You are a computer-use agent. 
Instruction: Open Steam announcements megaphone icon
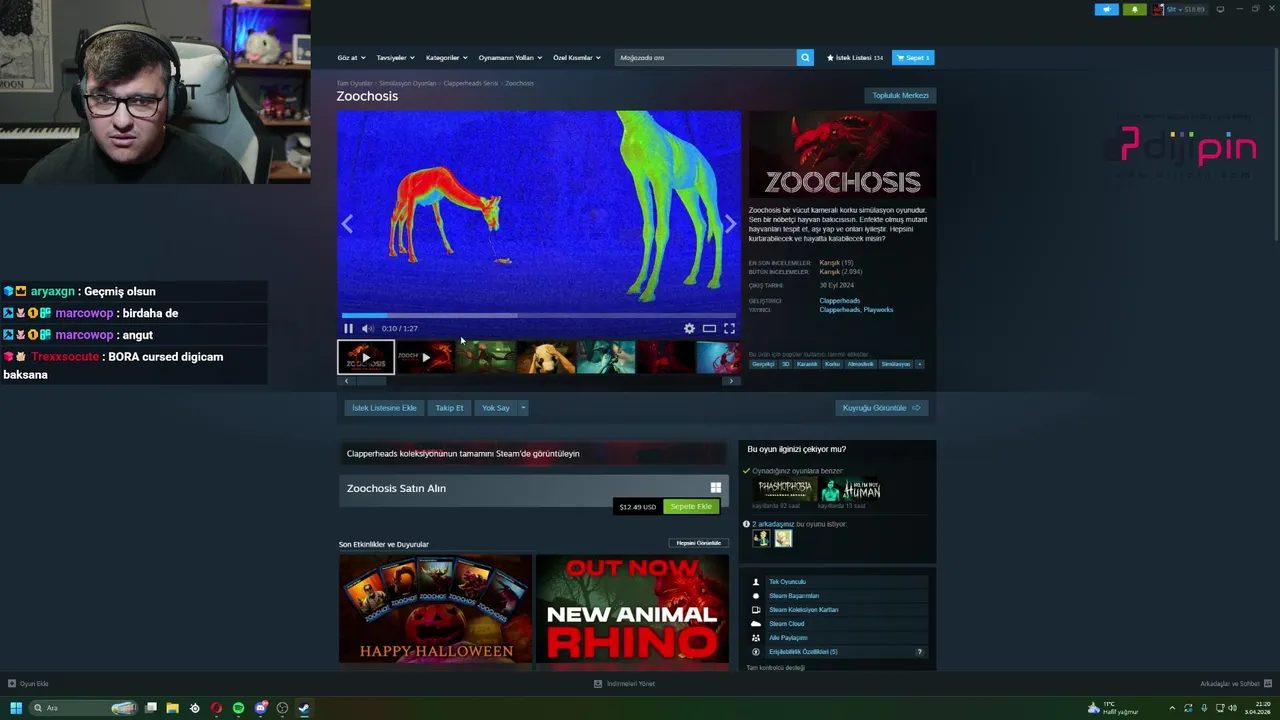[1107, 9]
